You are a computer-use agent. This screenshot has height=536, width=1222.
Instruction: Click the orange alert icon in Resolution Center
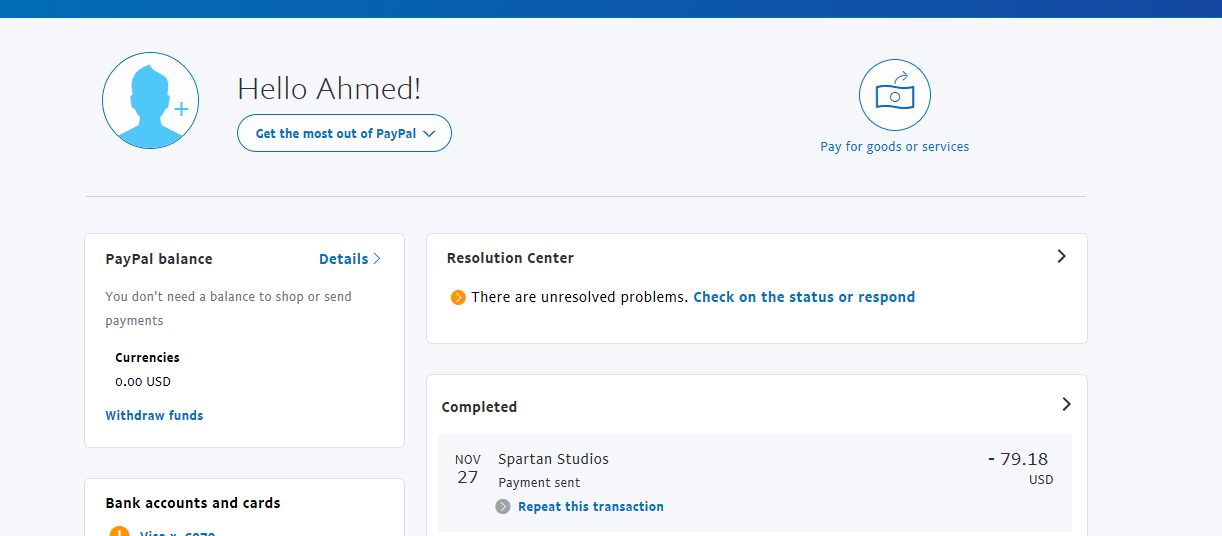[458, 297]
